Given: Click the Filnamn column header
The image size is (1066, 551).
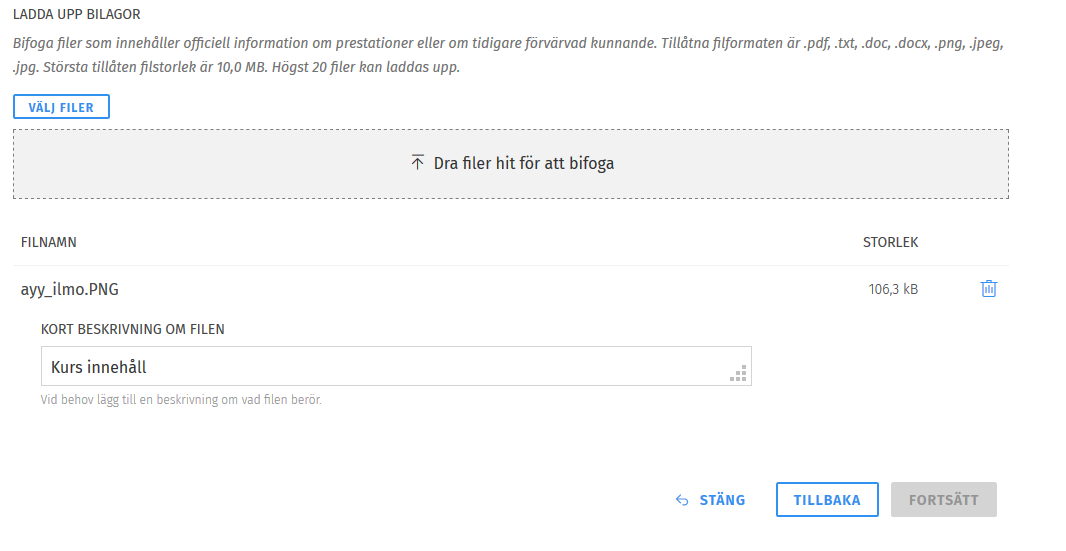Looking at the screenshot, I should [49, 242].
